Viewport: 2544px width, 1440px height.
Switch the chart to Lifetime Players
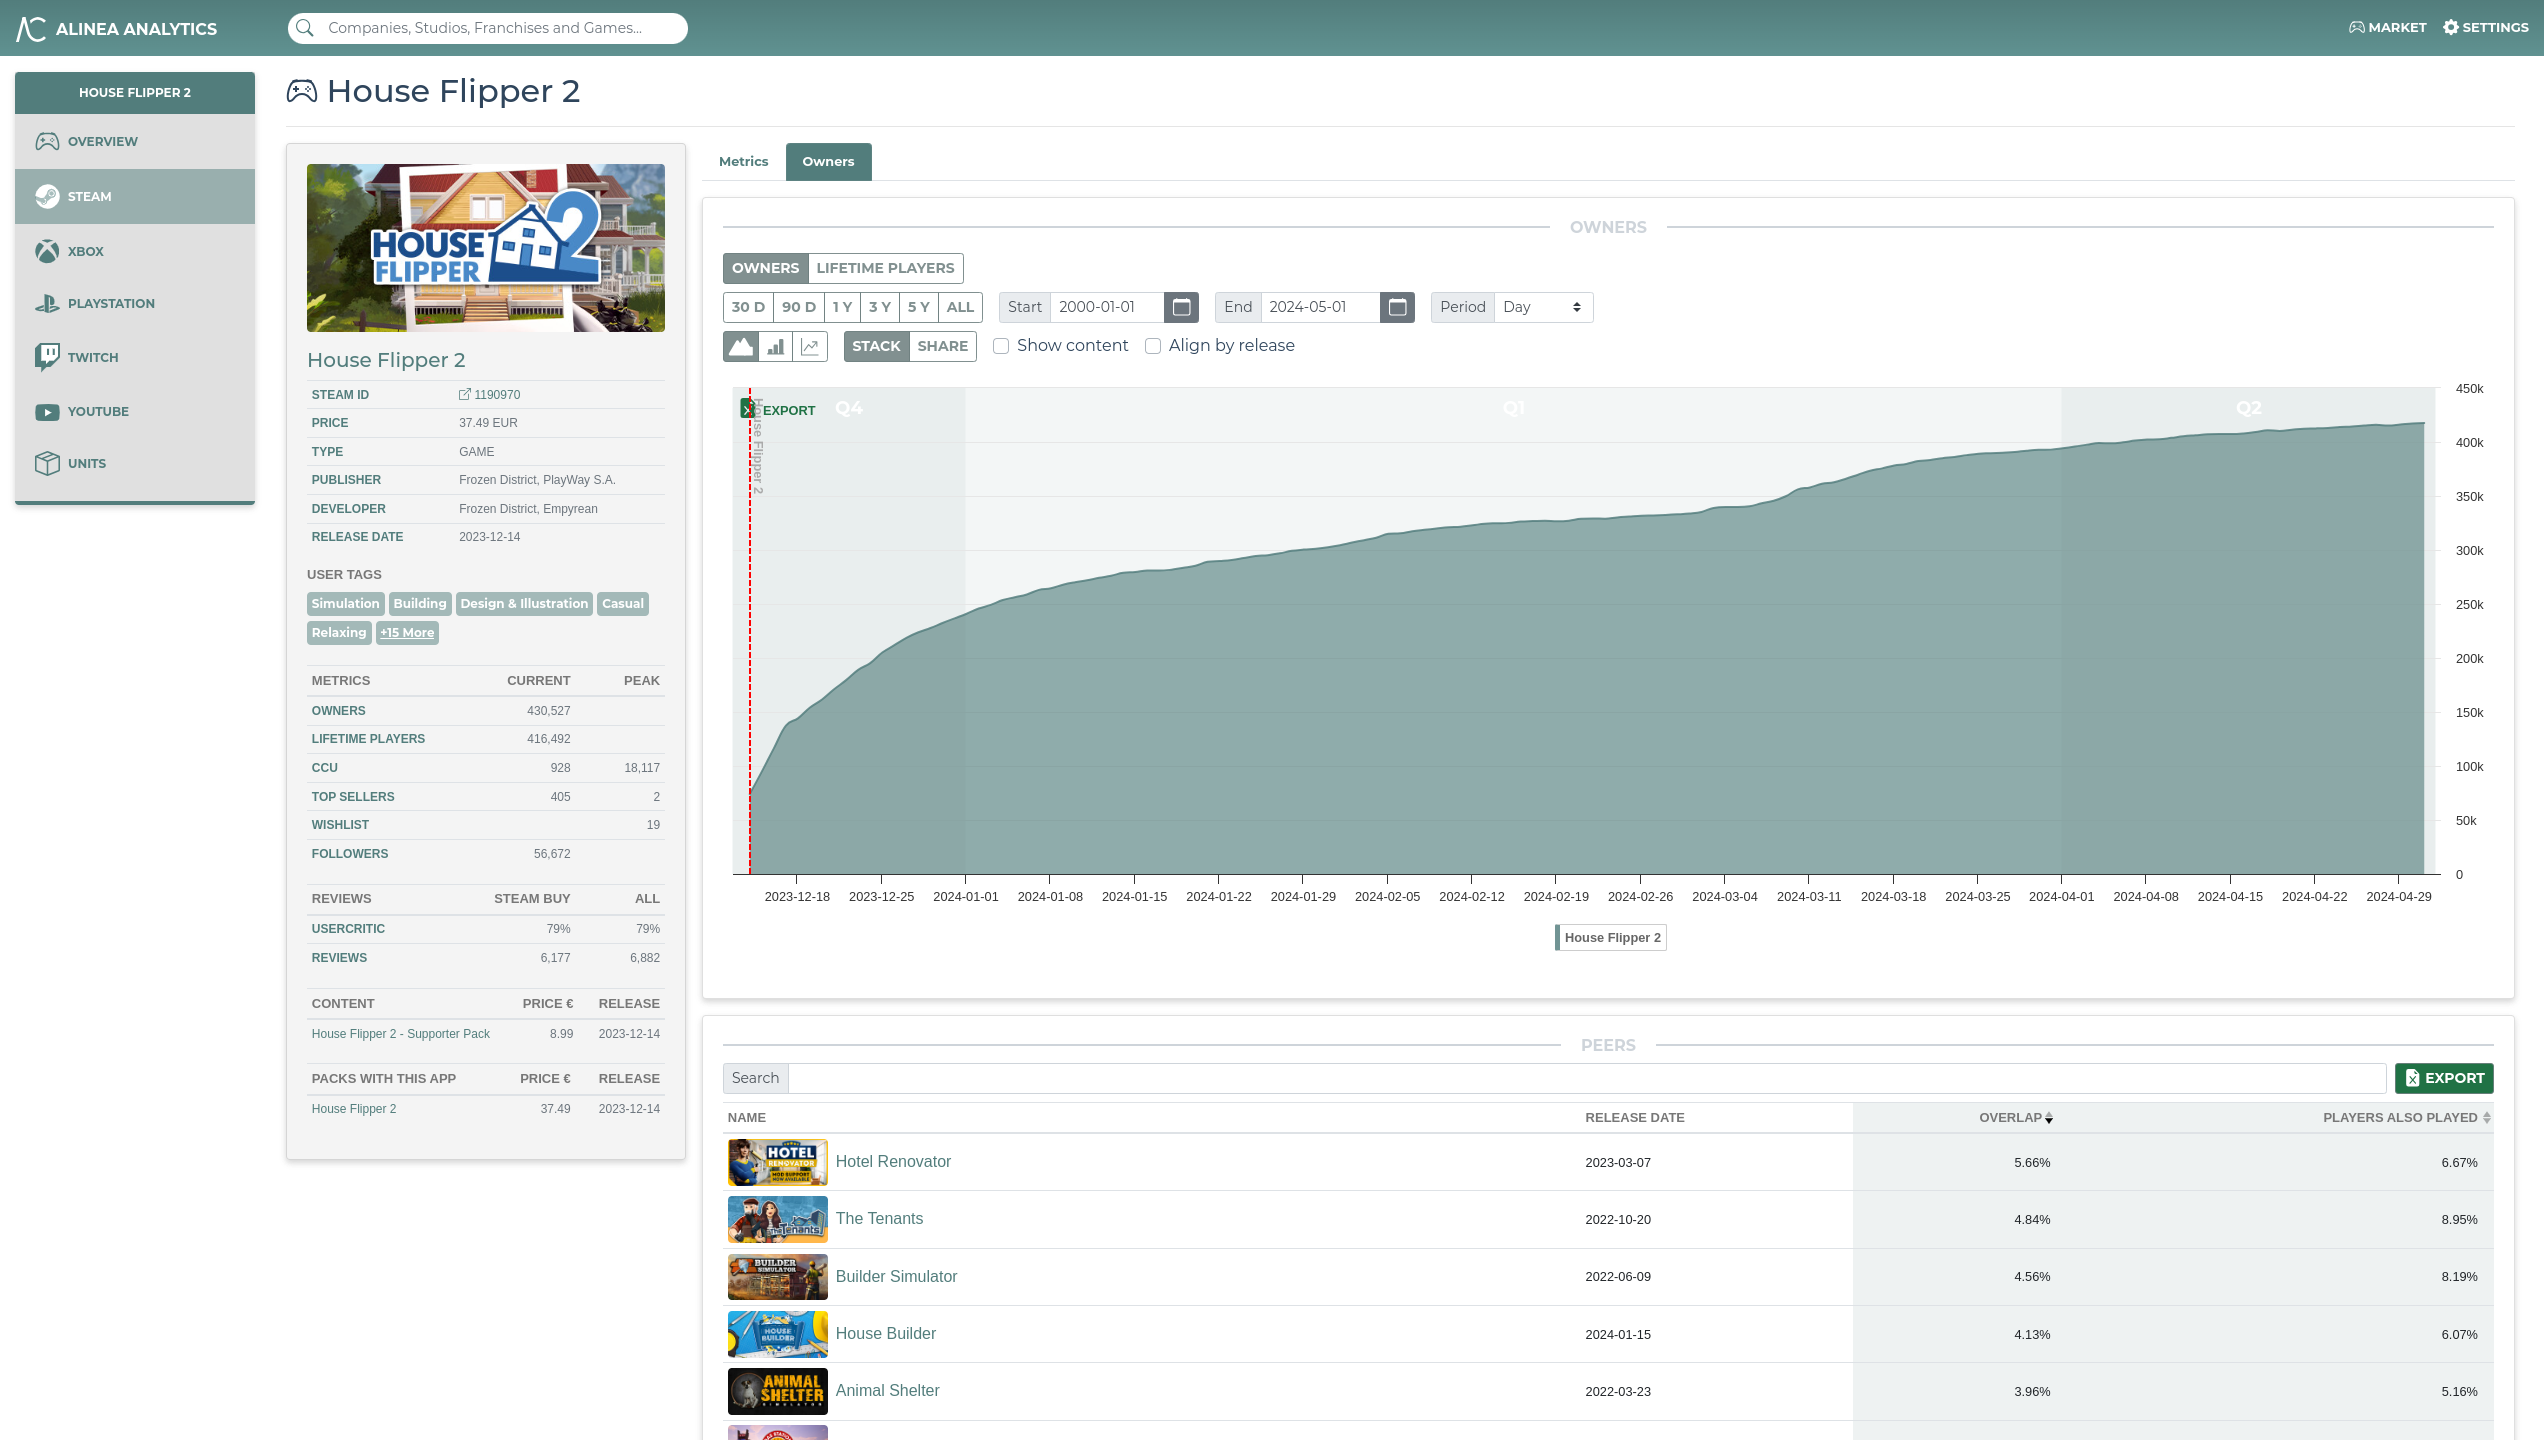click(885, 268)
